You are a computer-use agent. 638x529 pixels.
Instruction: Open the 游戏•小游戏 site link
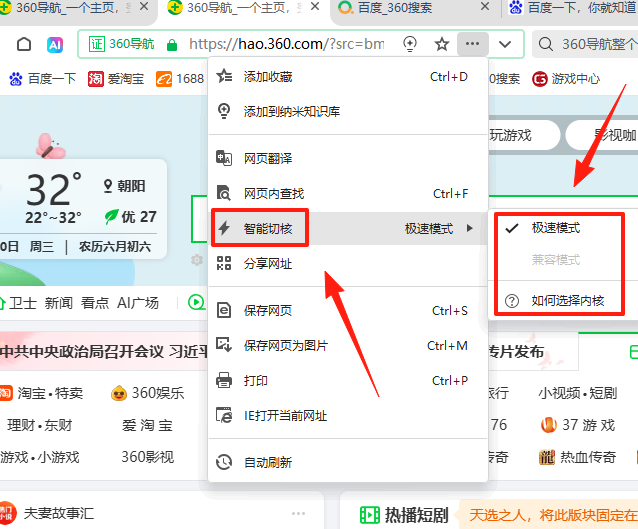[40, 457]
